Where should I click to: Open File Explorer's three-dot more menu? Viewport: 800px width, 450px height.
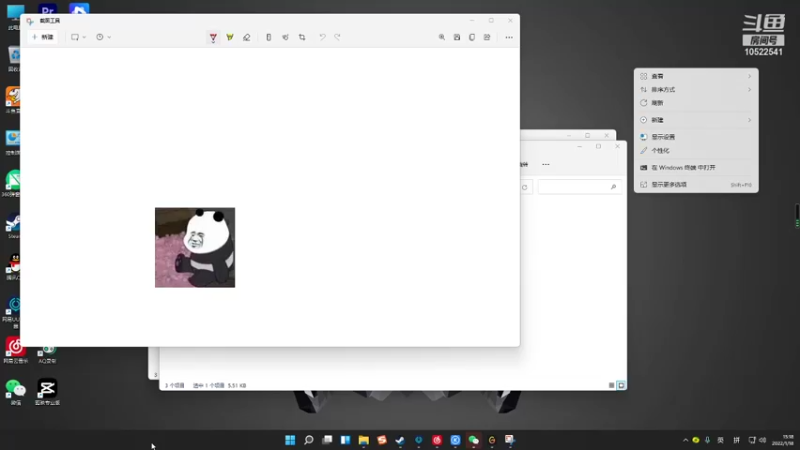click(545, 164)
